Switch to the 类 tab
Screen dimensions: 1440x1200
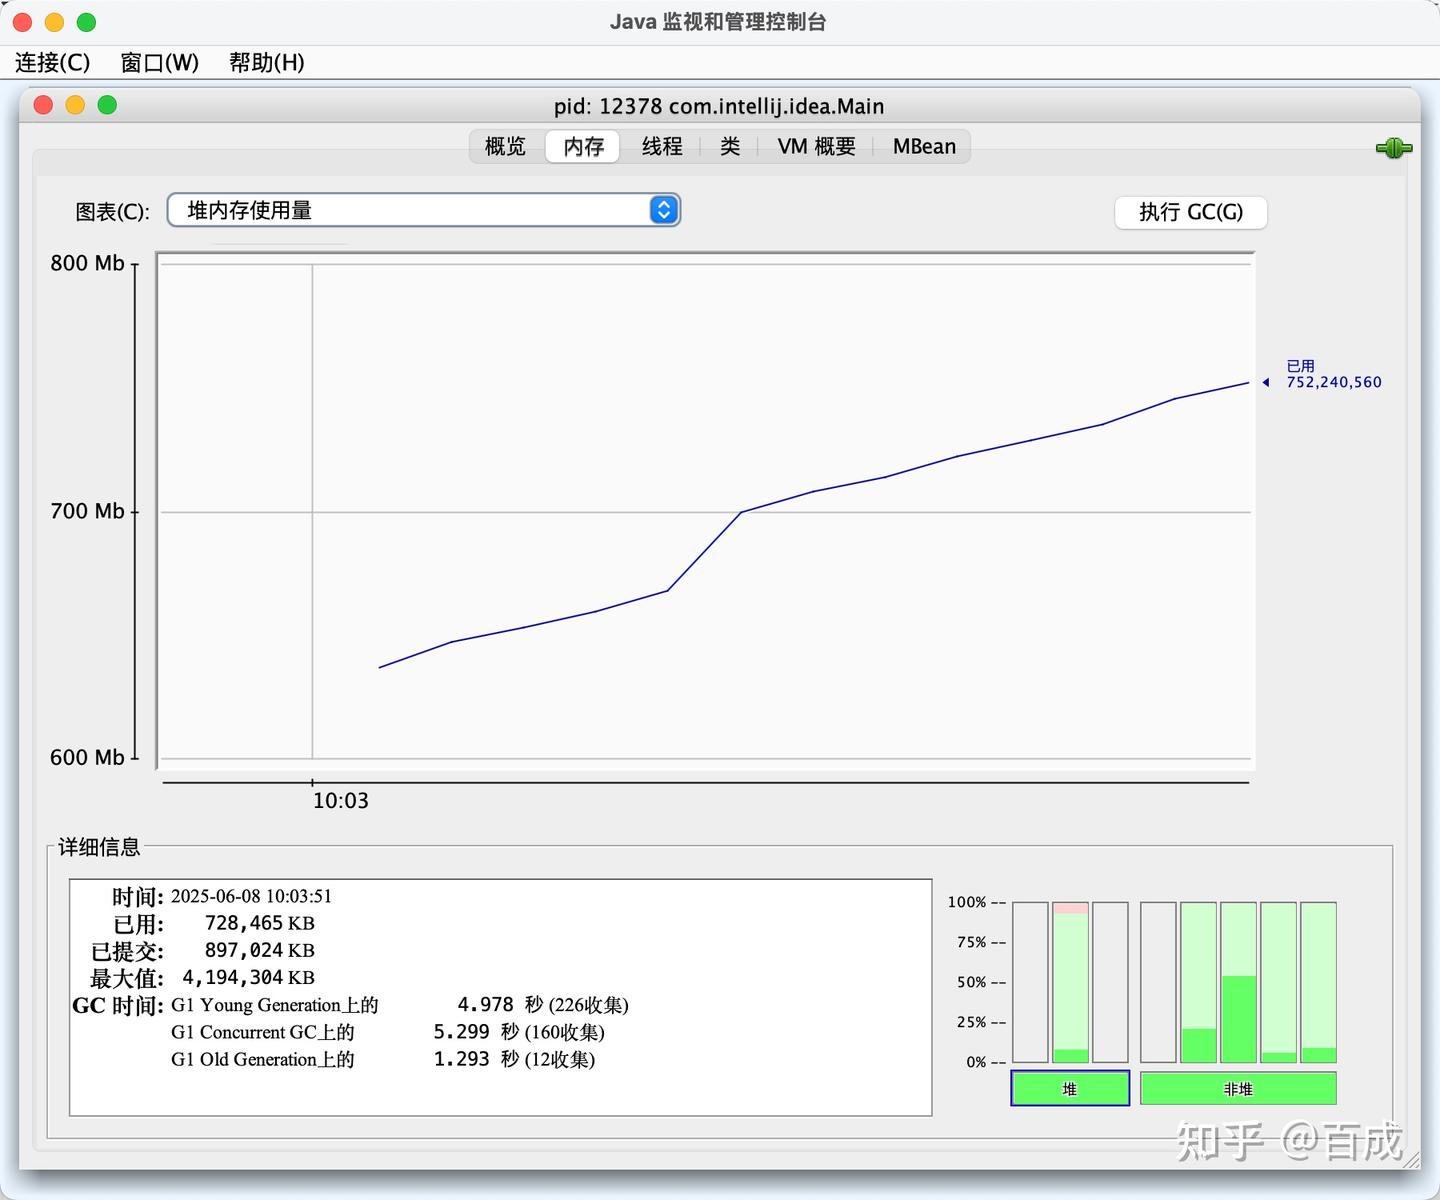click(728, 146)
